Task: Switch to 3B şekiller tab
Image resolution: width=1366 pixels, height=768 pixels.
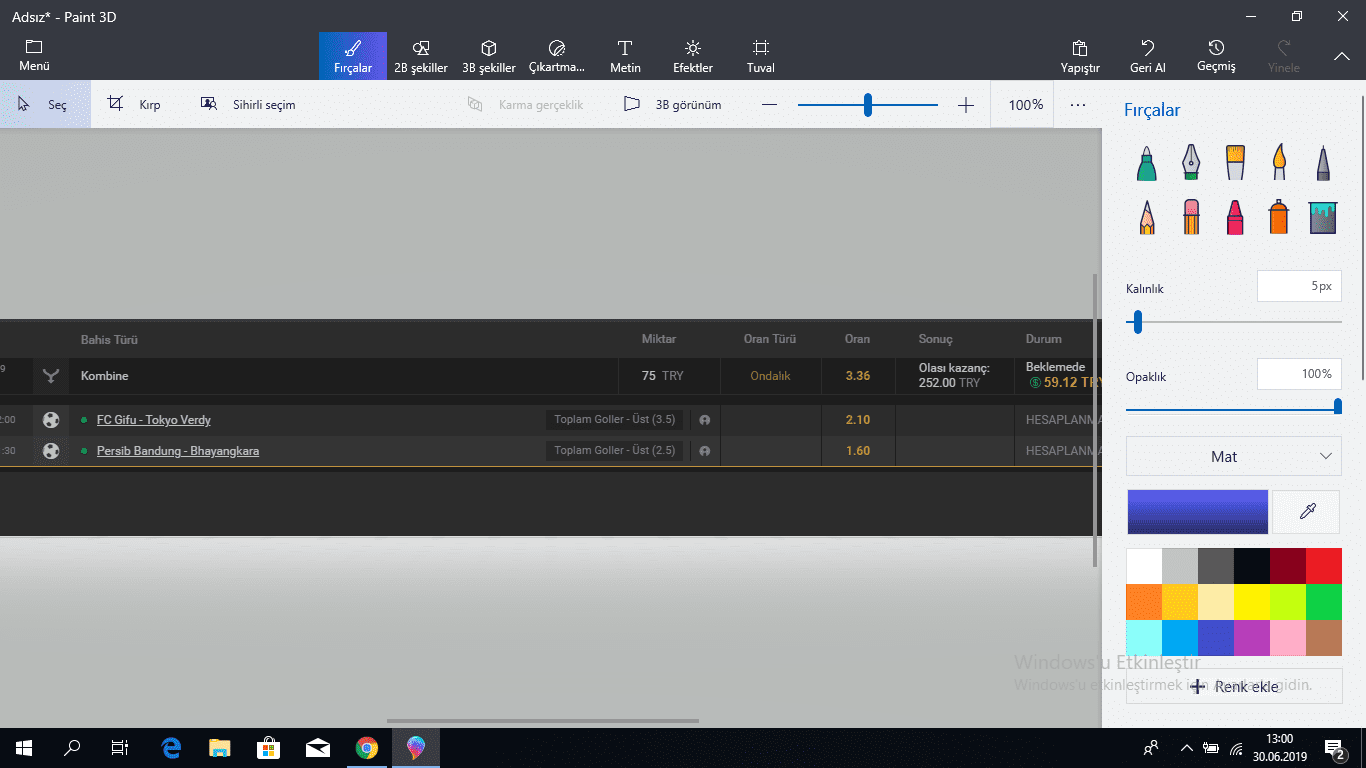Action: click(x=489, y=56)
